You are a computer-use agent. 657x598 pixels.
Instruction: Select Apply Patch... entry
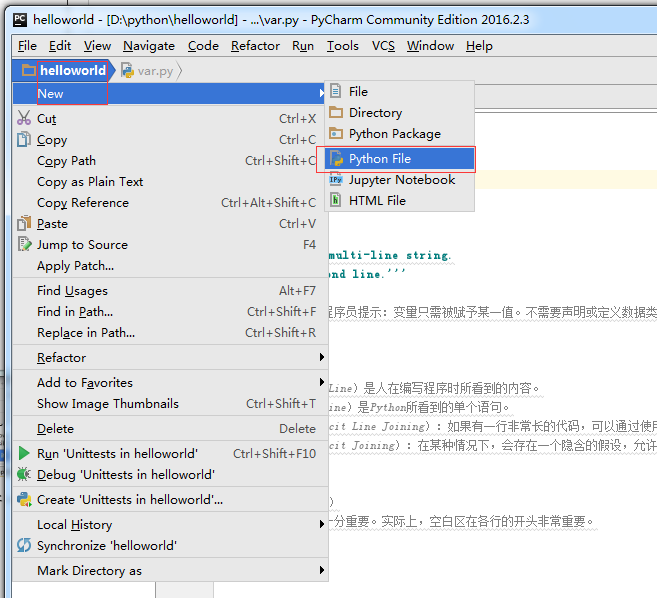(170, 265)
